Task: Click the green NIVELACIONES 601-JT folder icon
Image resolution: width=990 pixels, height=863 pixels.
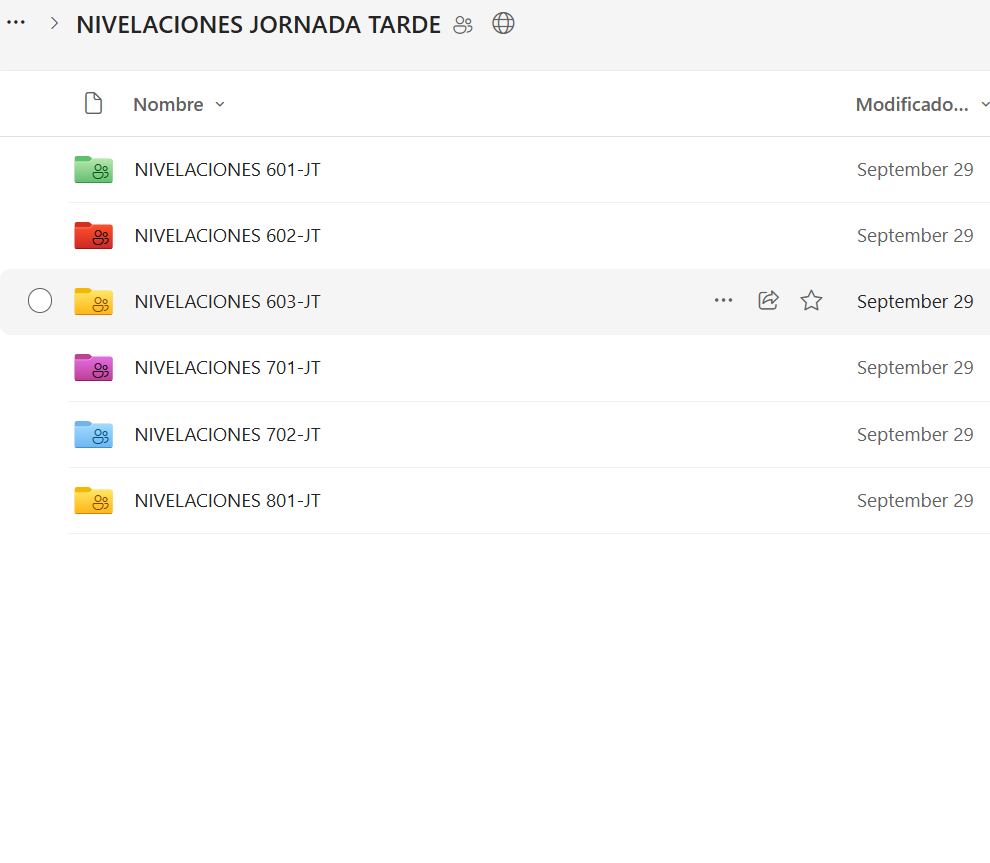Action: coord(93,170)
